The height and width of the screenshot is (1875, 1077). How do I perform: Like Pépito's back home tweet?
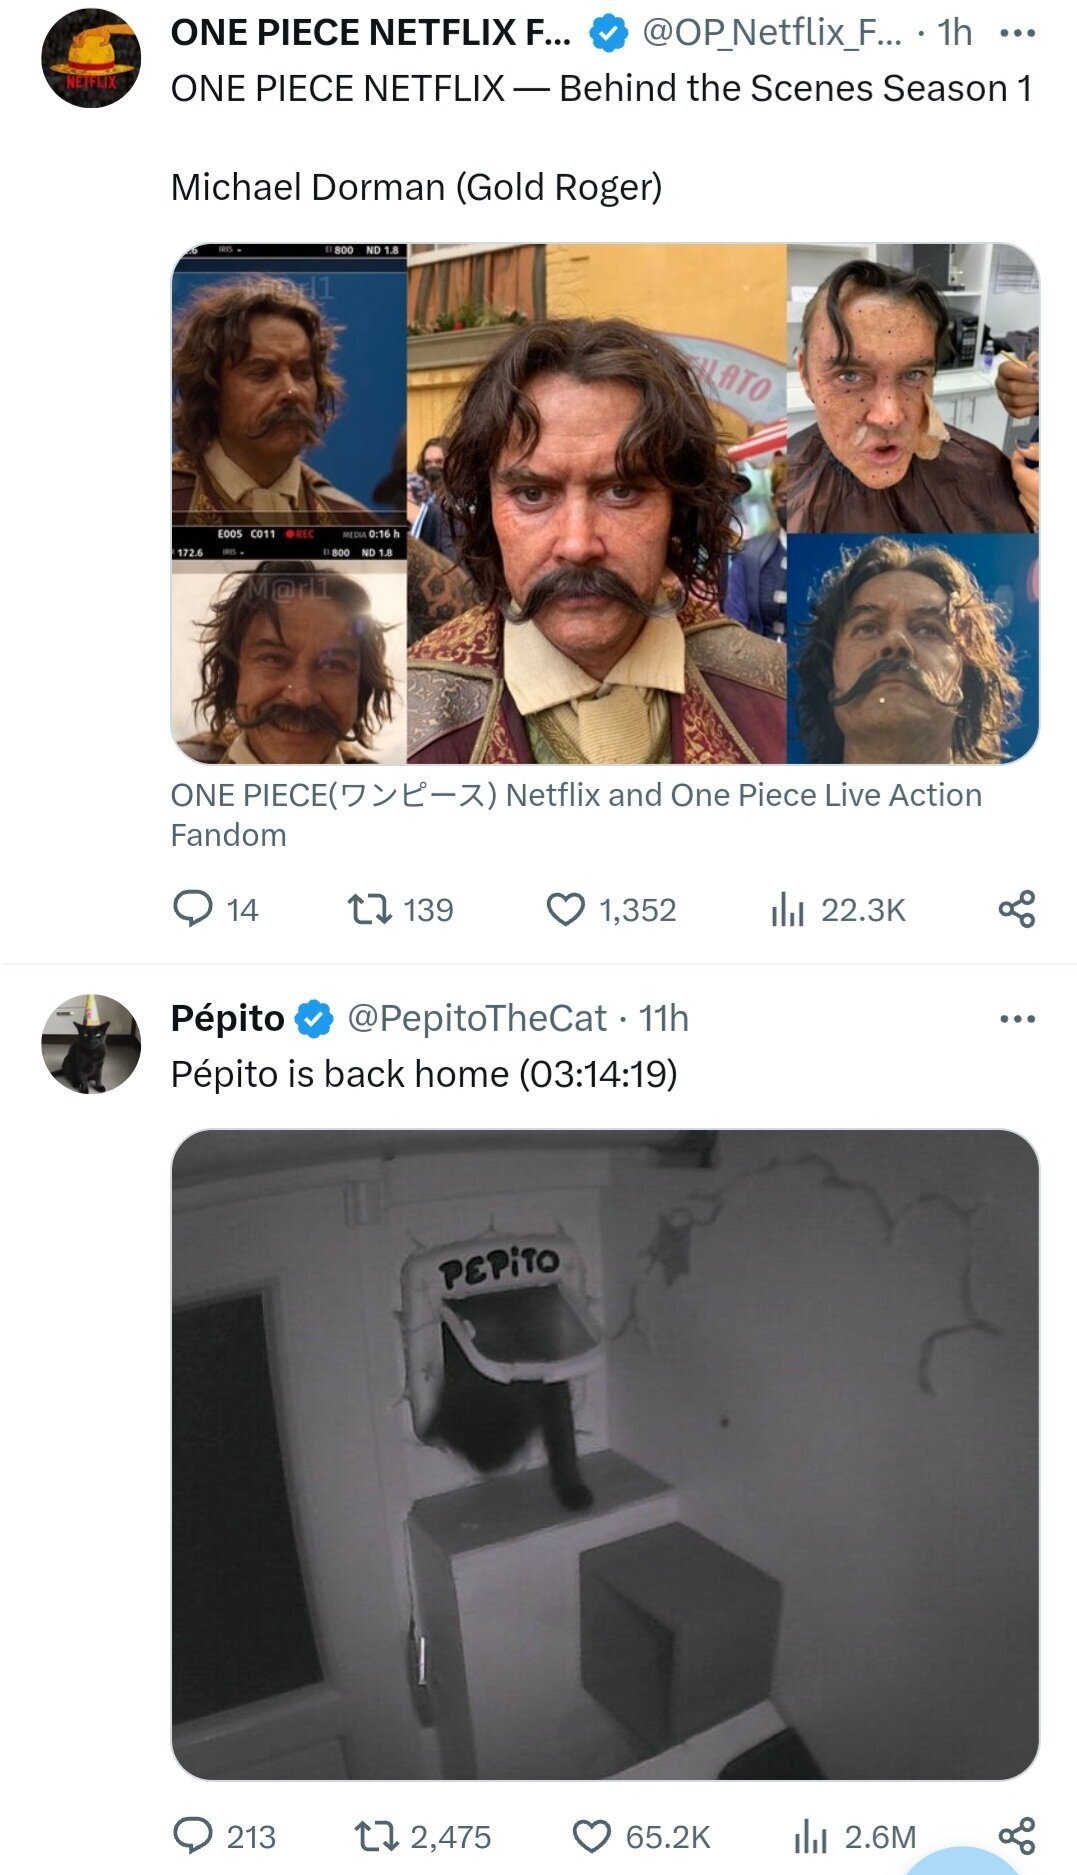pos(591,1836)
